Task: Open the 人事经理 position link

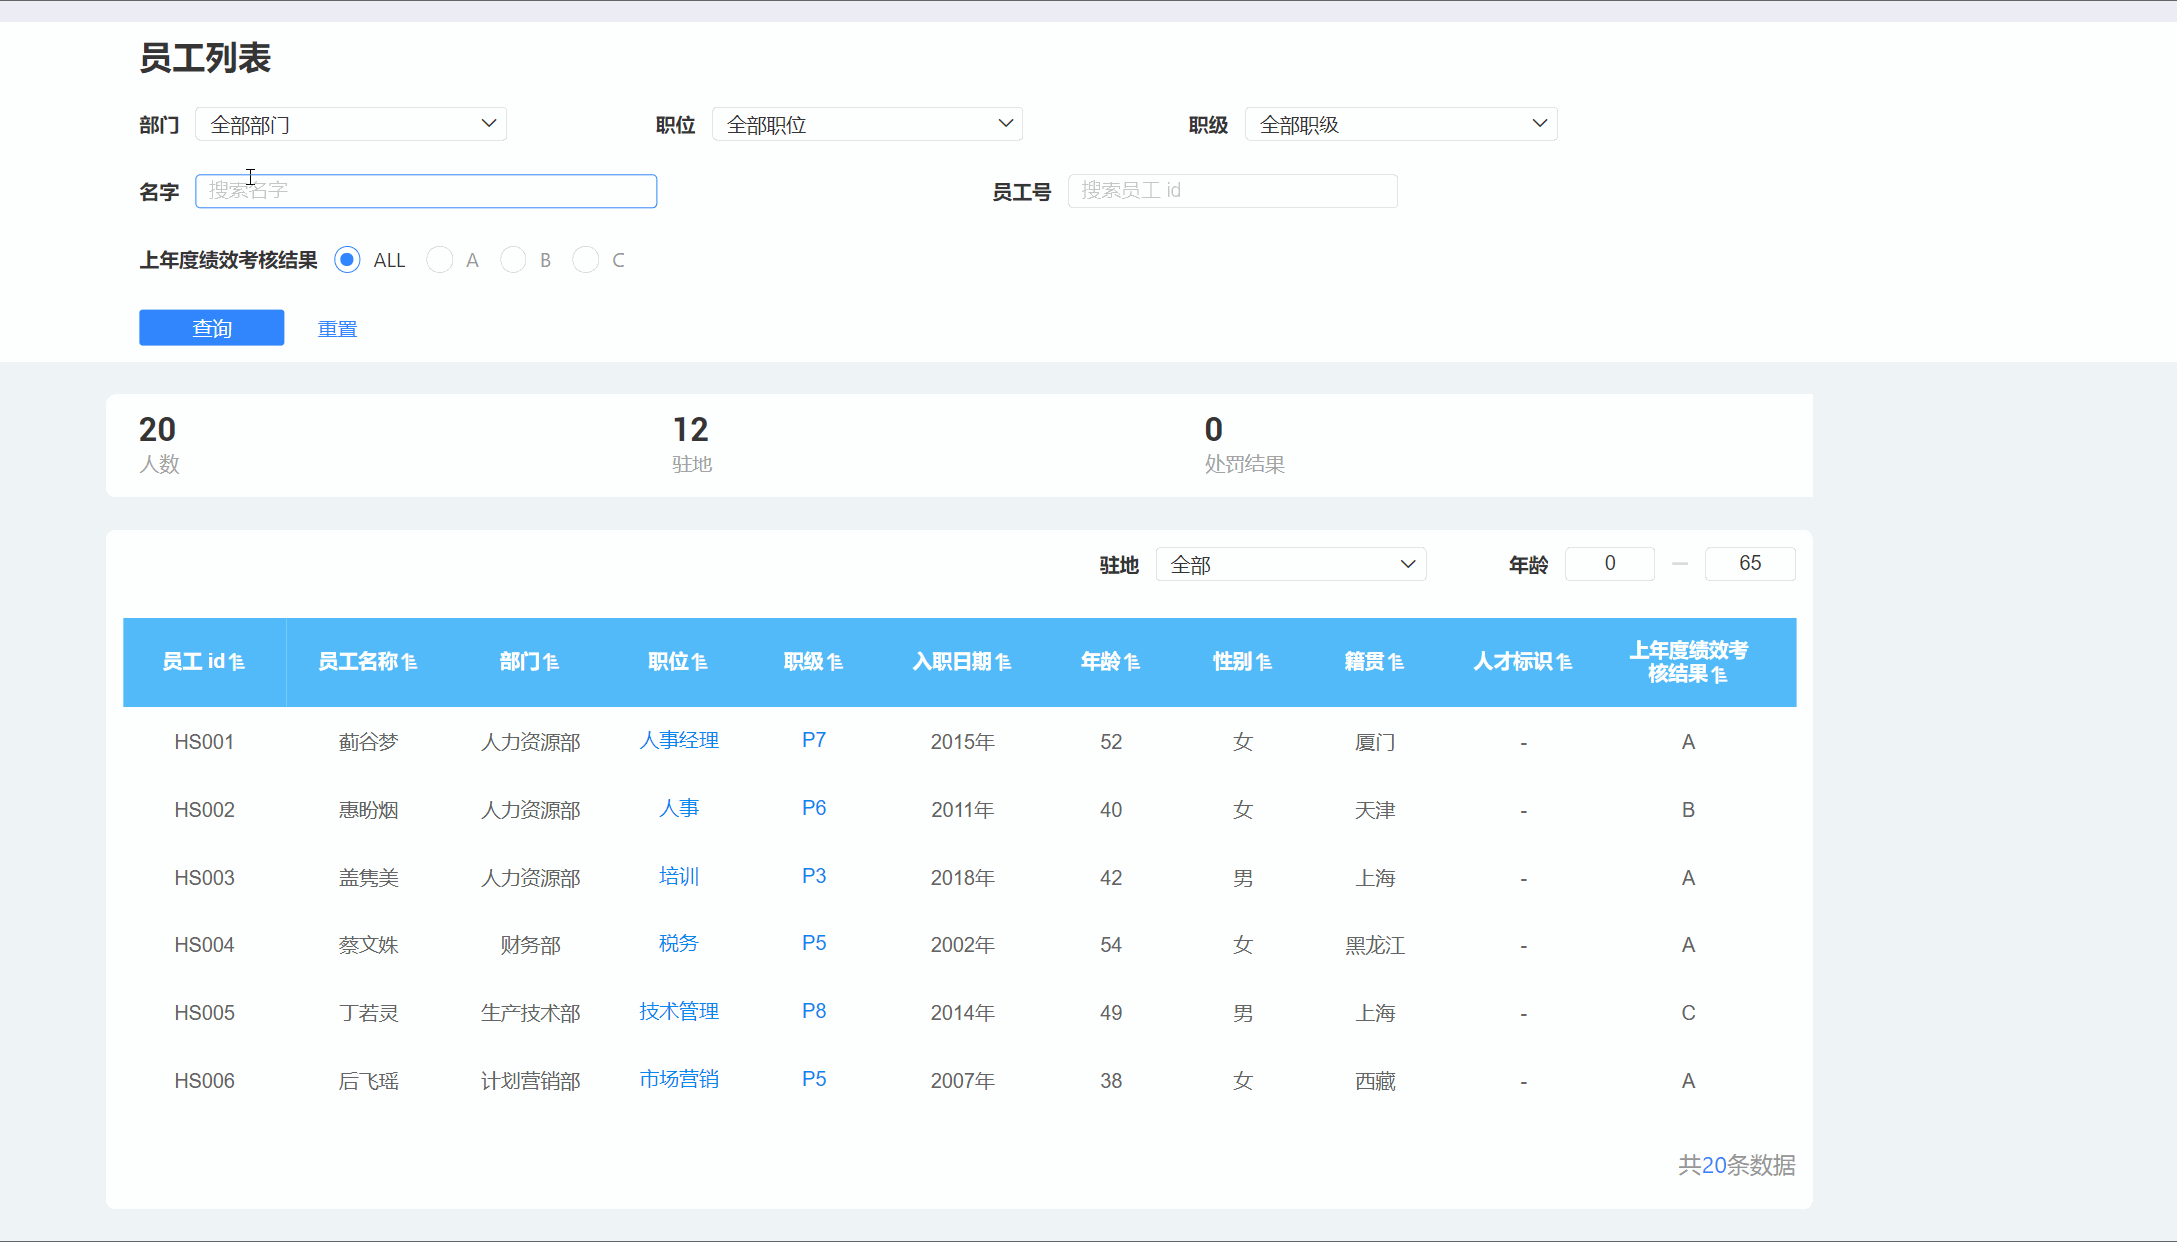Action: click(x=679, y=740)
